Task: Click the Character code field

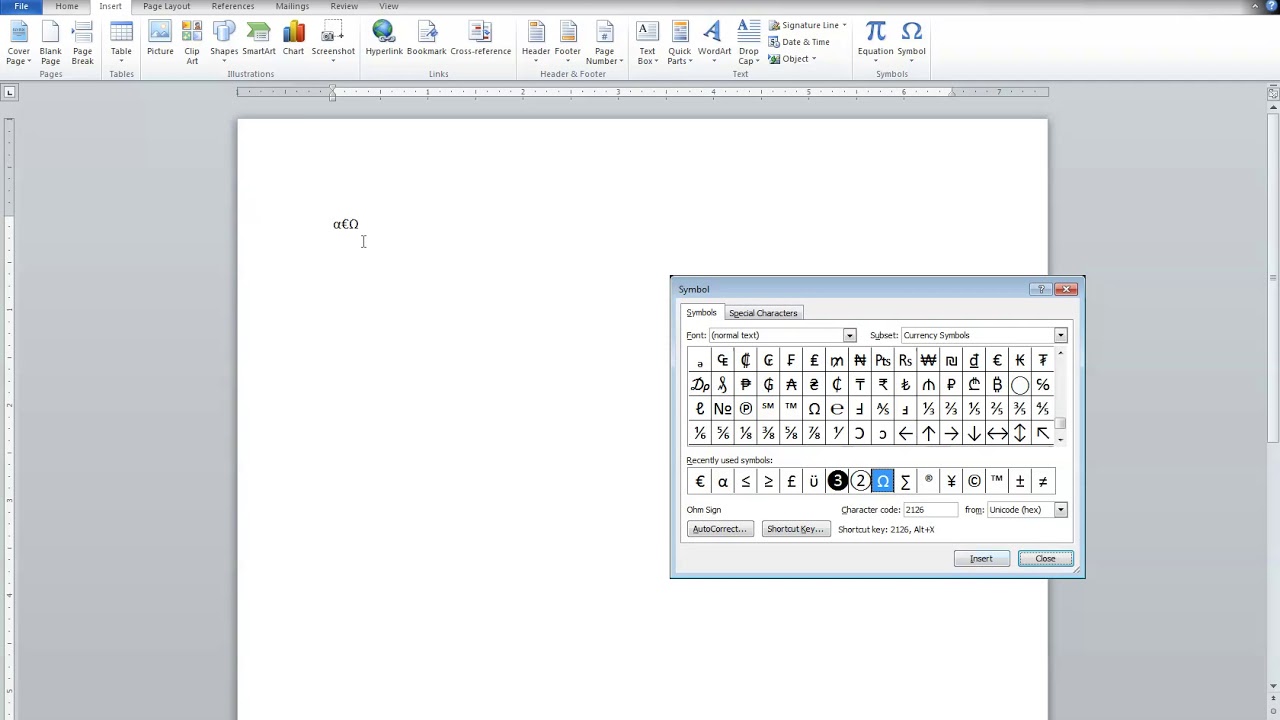Action: [929, 510]
